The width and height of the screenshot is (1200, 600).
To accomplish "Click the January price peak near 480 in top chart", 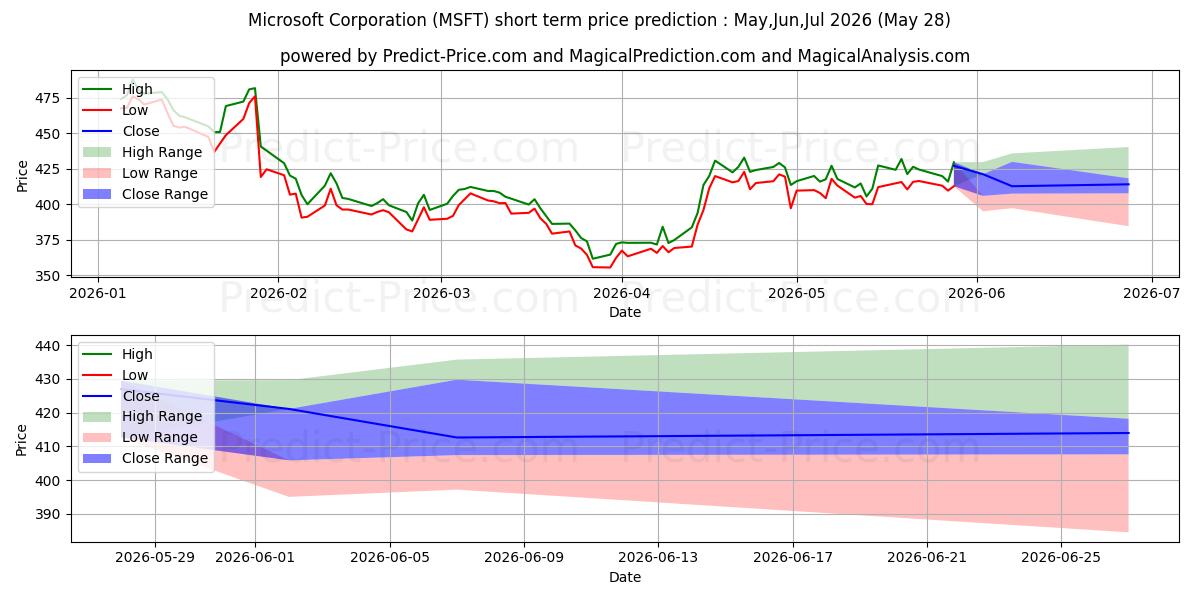I will (x=253, y=88).
